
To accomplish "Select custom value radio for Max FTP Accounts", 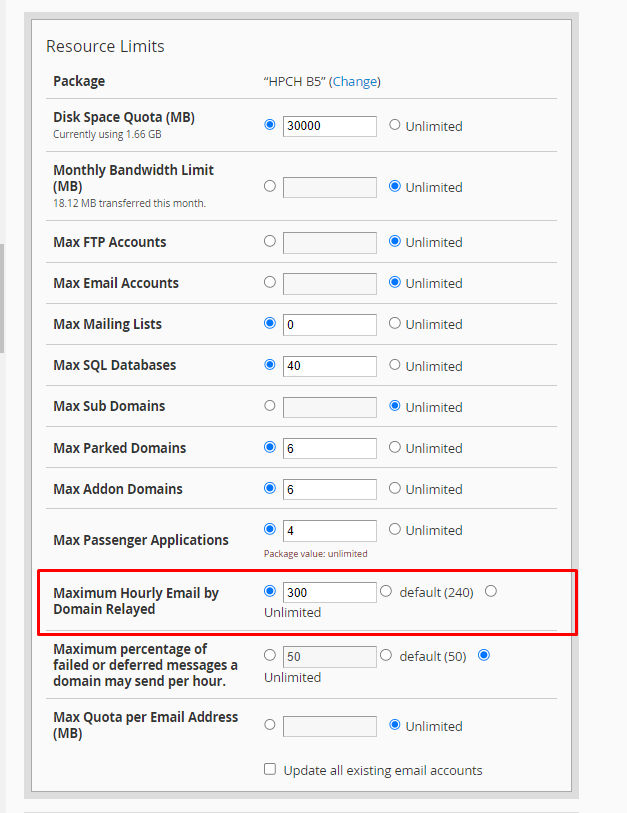I will click(x=270, y=241).
